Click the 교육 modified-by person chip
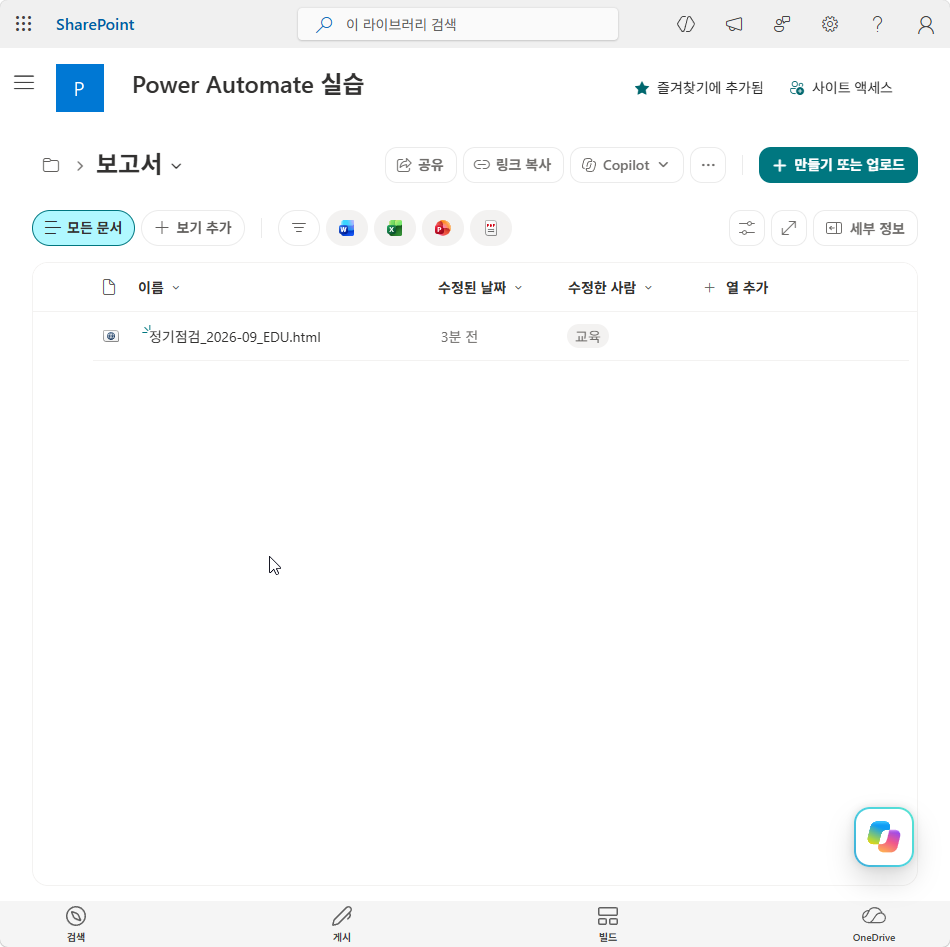 [588, 336]
